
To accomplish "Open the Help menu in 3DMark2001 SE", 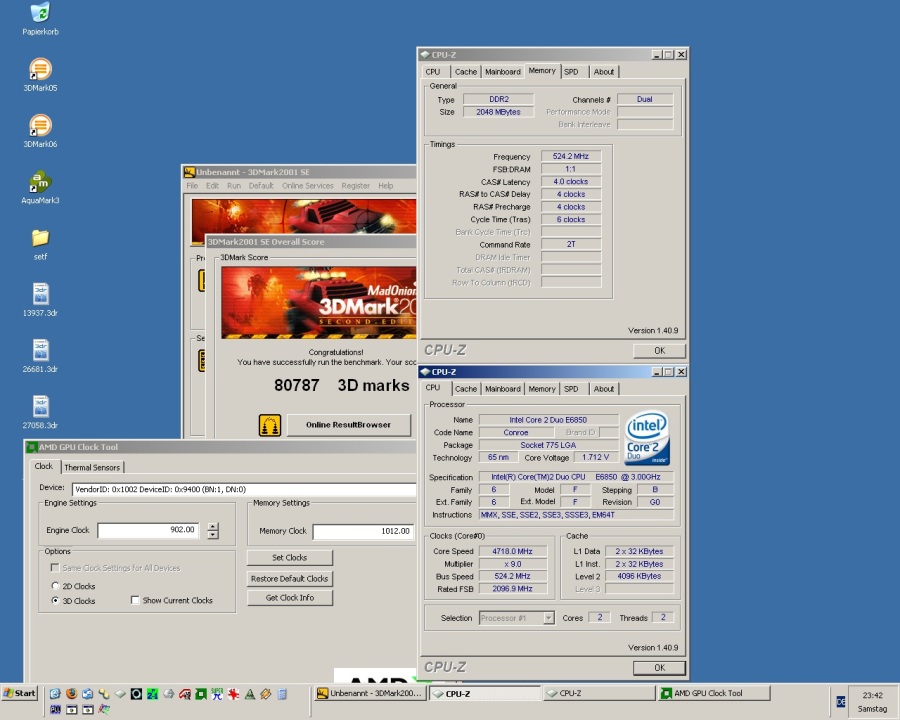I will pyautogui.click(x=386, y=185).
